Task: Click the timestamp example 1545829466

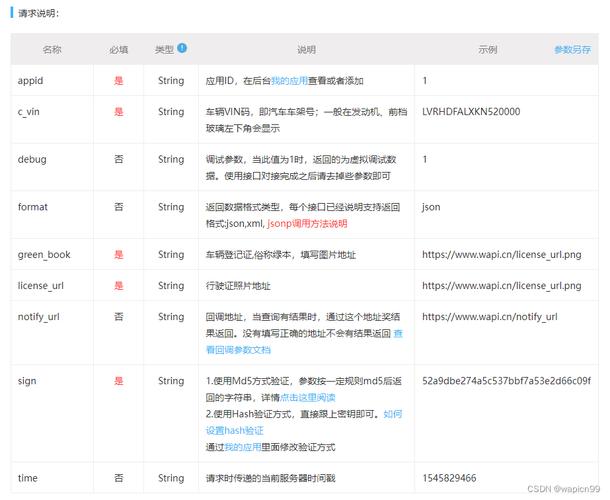Action: pyautogui.click(x=449, y=478)
